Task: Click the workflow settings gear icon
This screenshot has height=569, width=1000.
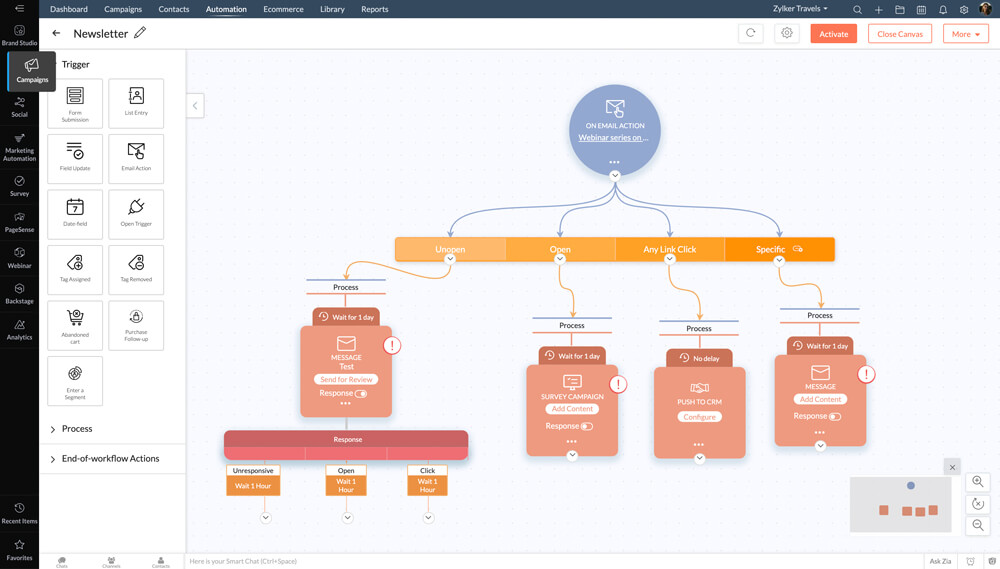Action: 787,33
